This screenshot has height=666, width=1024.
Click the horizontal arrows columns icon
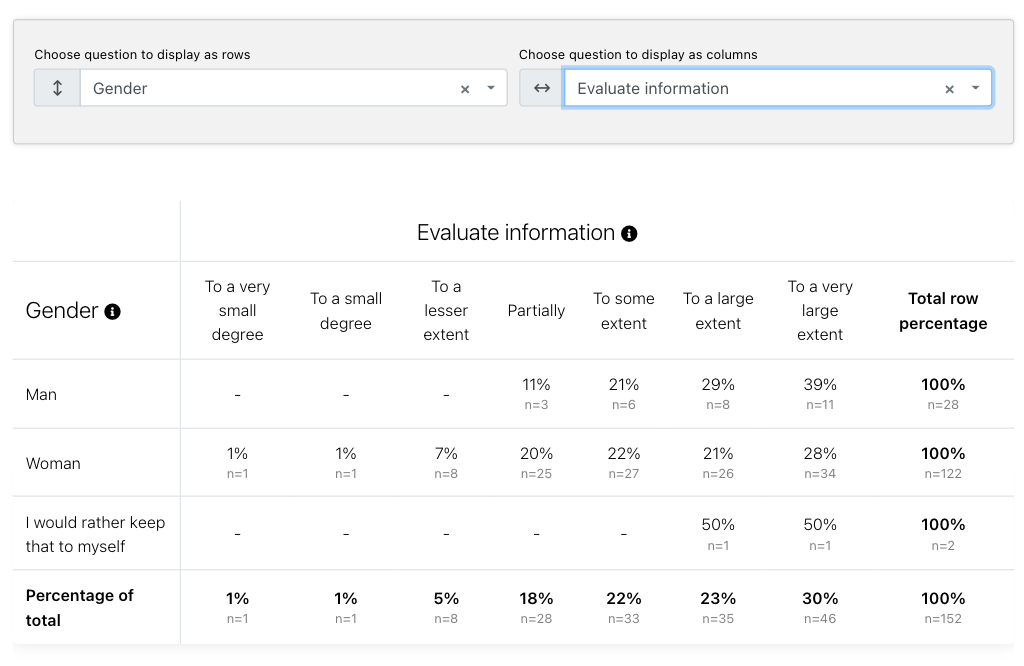[x=541, y=88]
